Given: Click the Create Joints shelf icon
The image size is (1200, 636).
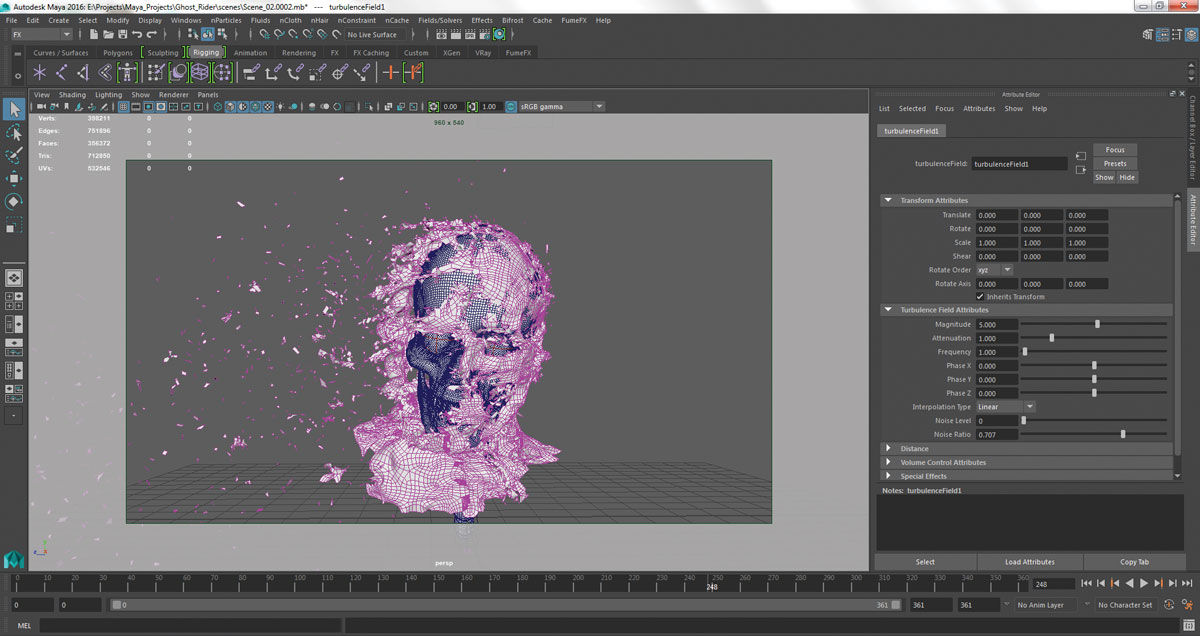Looking at the screenshot, I should click(61, 72).
